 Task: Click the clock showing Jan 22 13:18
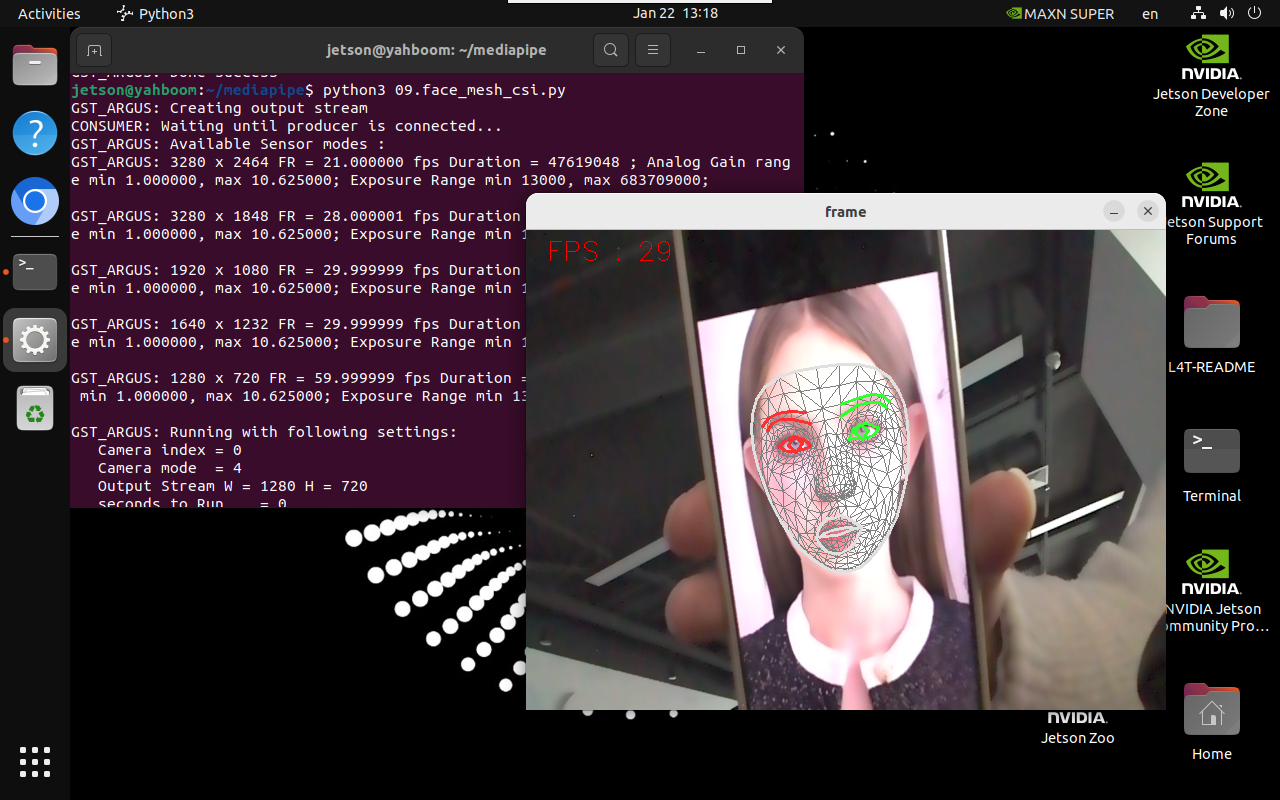coord(676,14)
